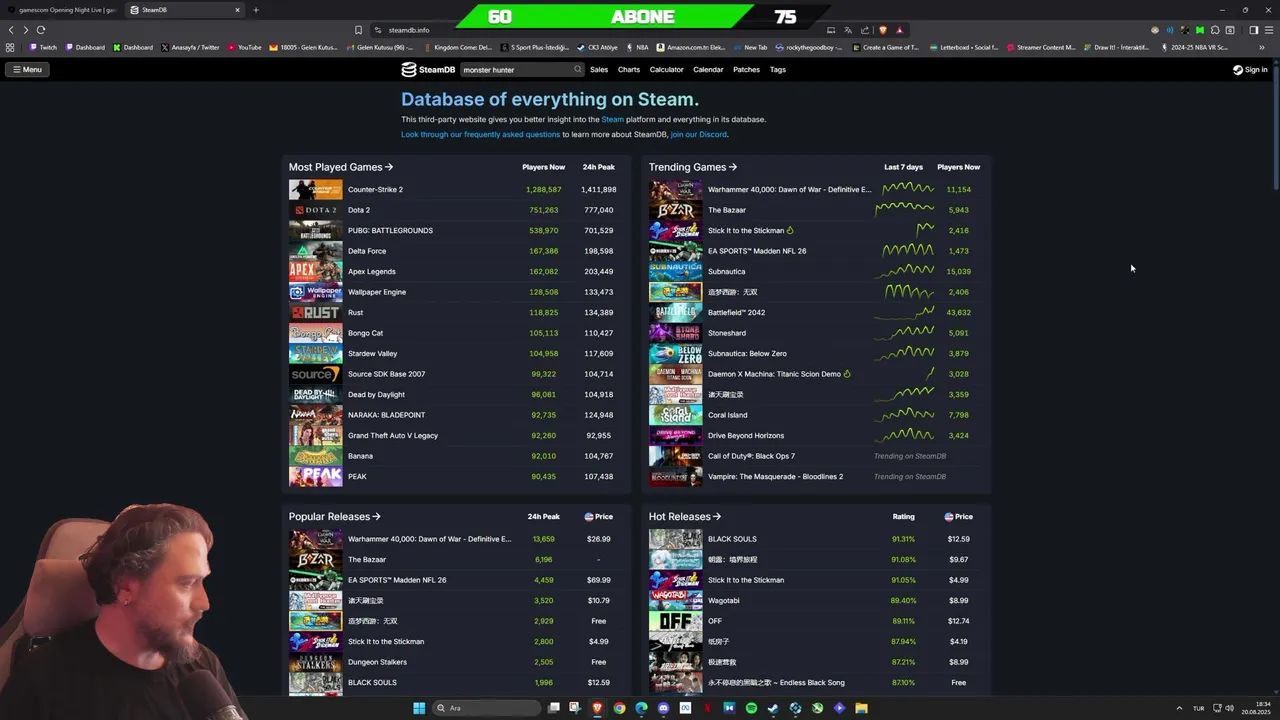Image resolution: width=1280 pixels, height=720 pixels.
Task: Follow the 'Steam' link in description
Action: click(x=612, y=119)
